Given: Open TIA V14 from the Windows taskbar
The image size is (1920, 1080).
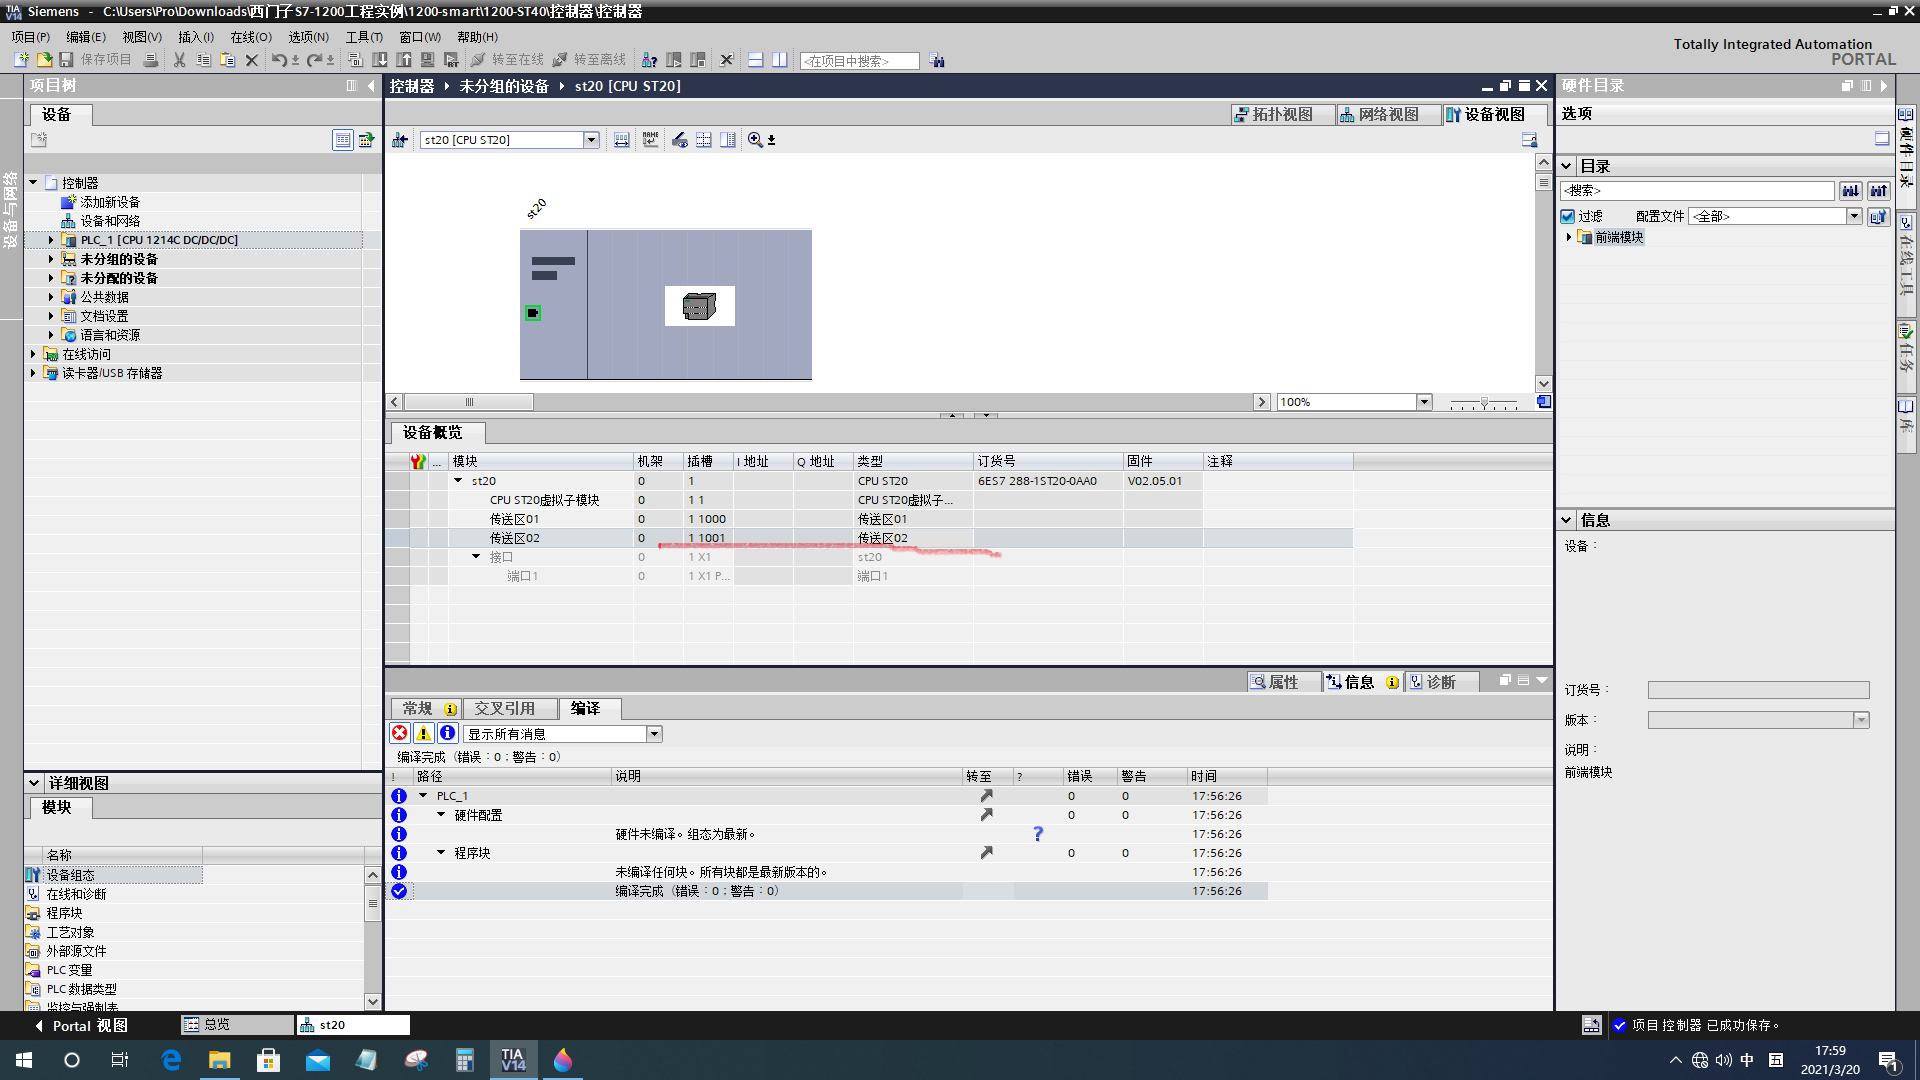Looking at the screenshot, I should coord(513,1060).
